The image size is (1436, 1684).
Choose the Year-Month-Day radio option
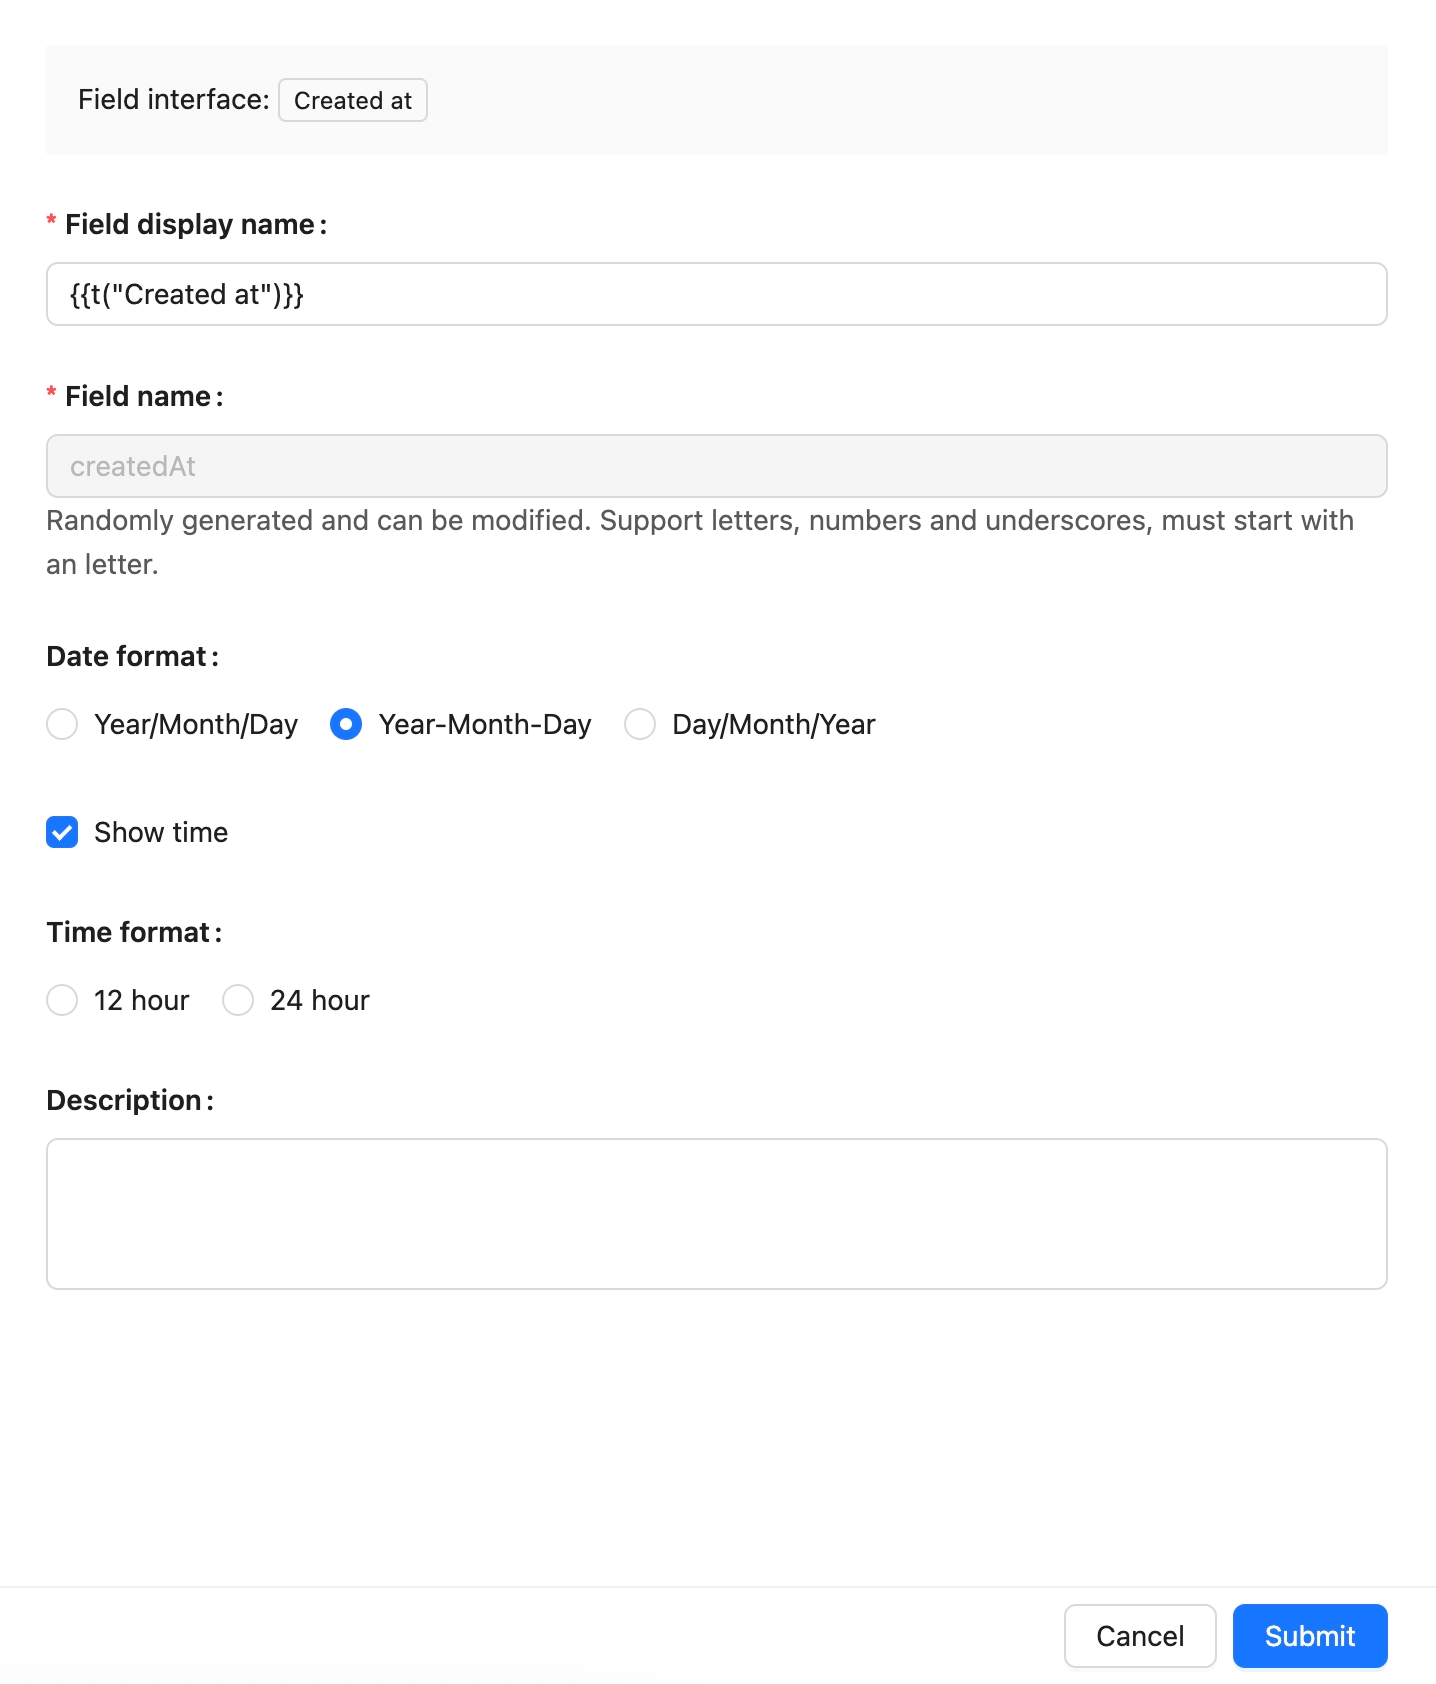(x=346, y=724)
